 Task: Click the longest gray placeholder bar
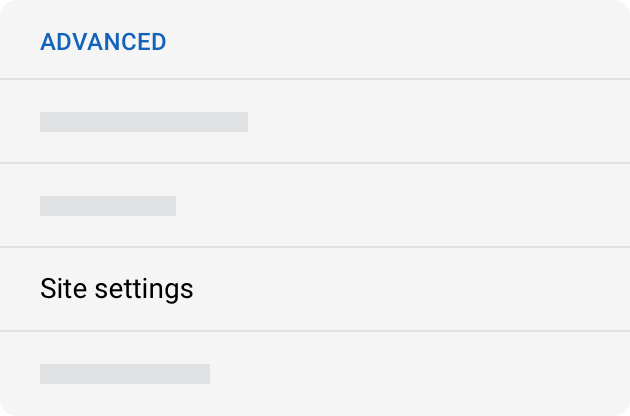[144, 122]
